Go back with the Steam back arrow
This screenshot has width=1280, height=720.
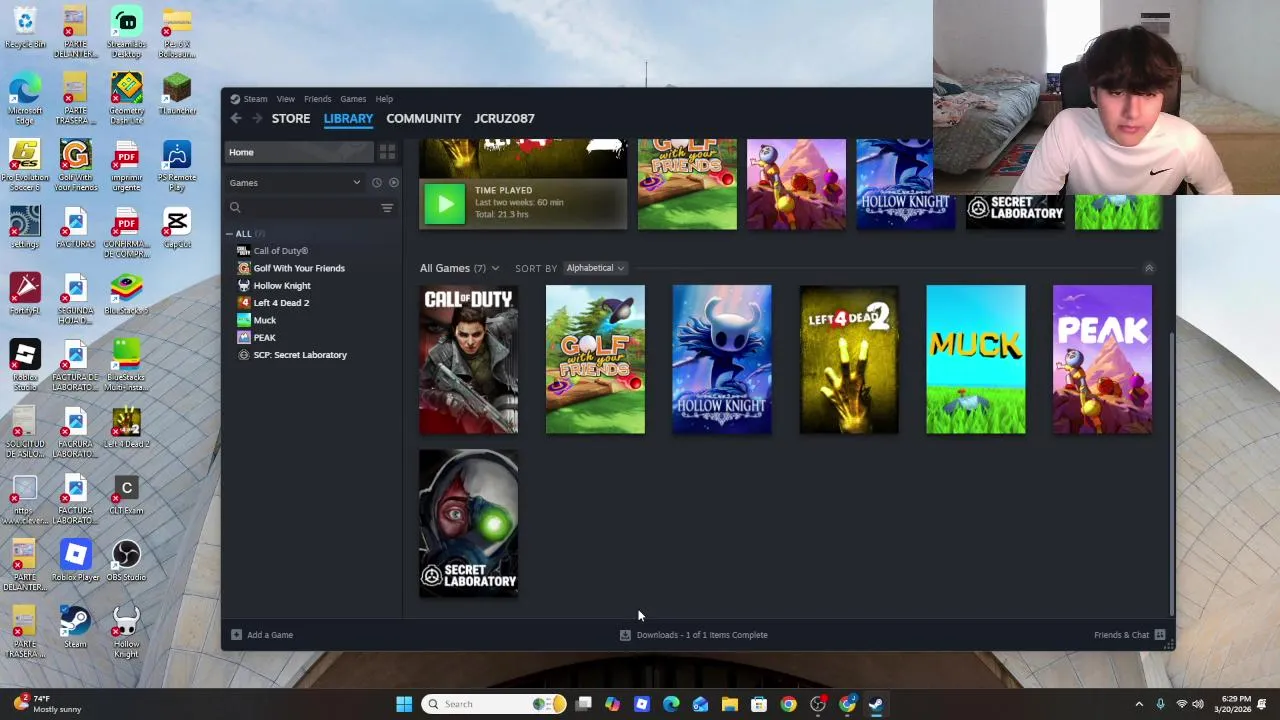[236, 118]
